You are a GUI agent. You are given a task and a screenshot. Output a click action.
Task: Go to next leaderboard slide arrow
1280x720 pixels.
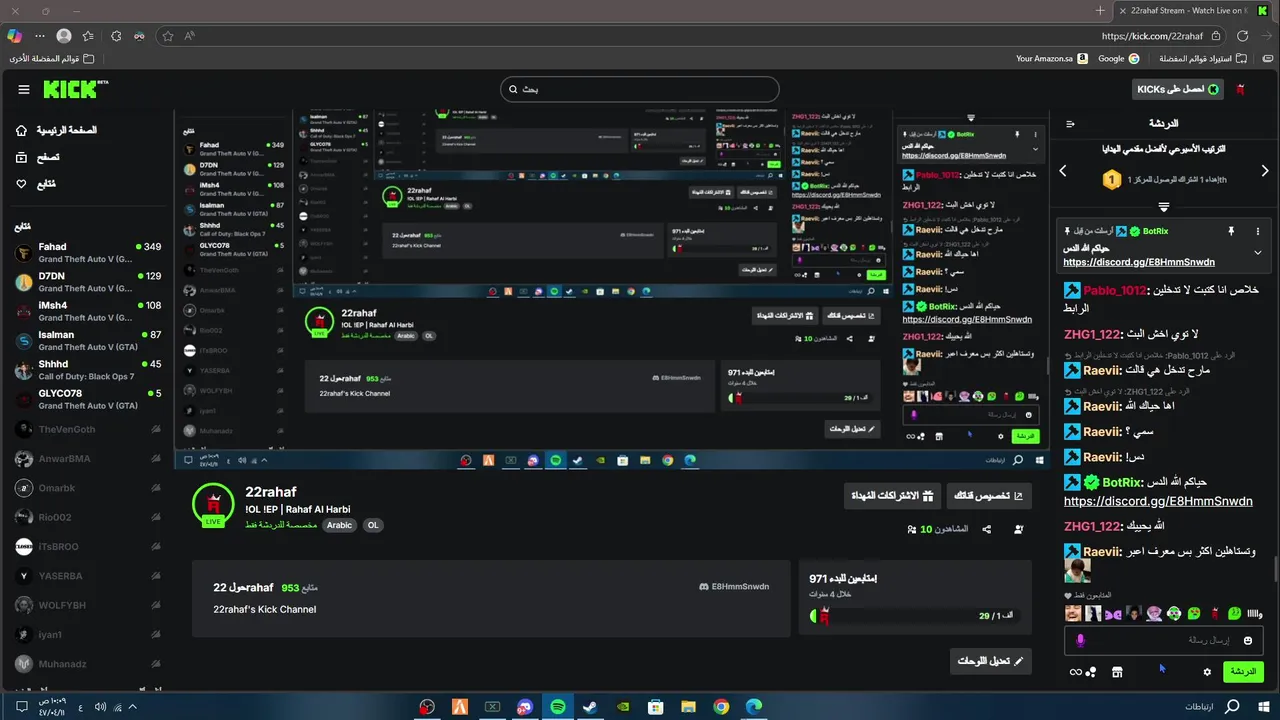pos(1265,171)
